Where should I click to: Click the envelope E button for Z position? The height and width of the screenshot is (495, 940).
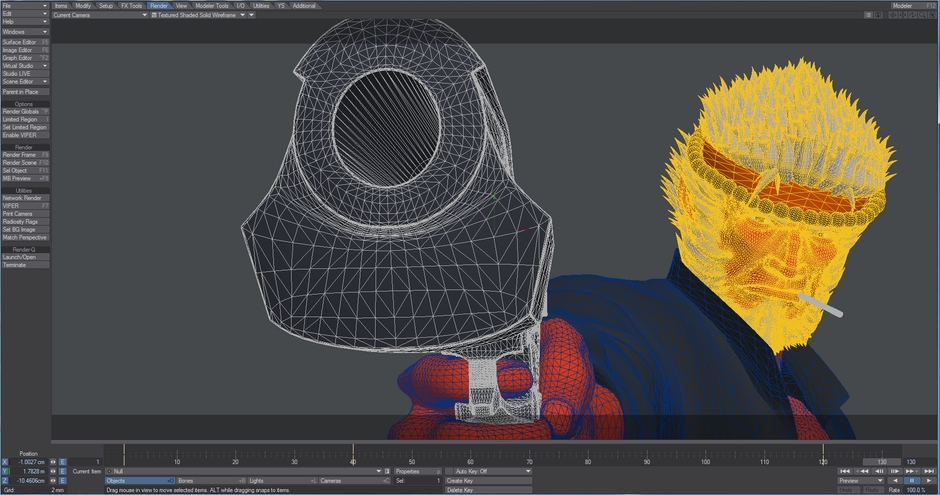pyautogui.click(x=62, y=480)
